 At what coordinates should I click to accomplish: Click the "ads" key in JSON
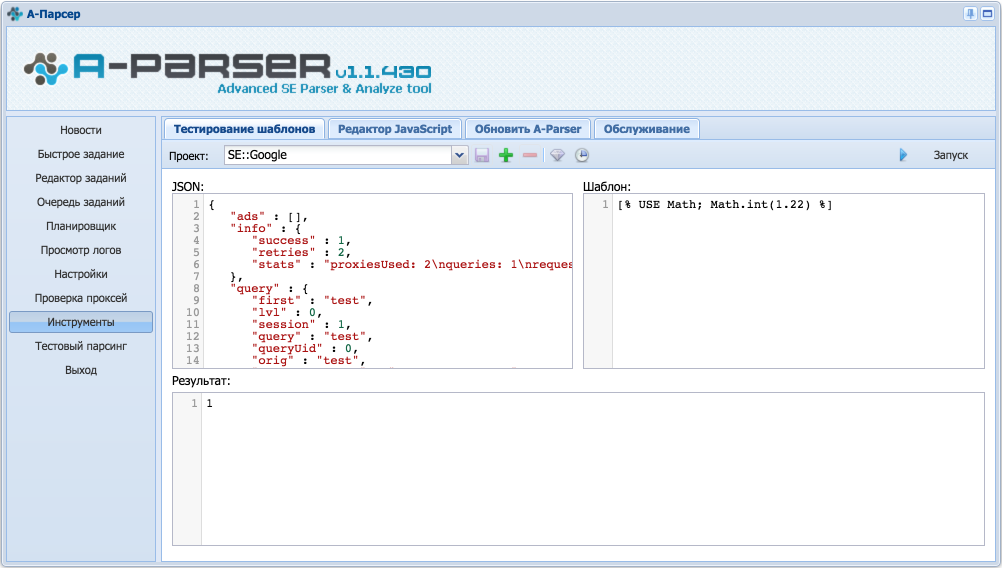coord(247,217)
